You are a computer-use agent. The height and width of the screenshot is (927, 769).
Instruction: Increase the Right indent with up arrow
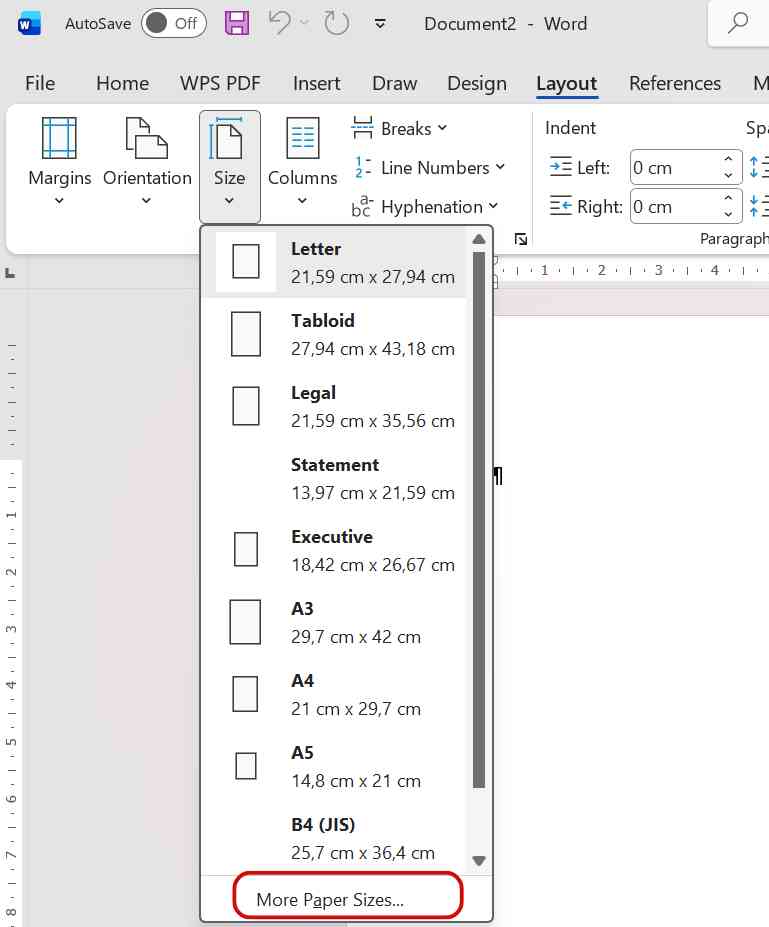pos(728,198)
